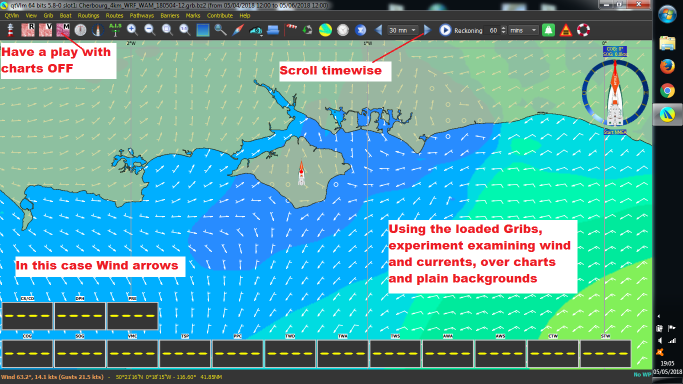Open the Grib menu
Screen dimensions: 683x384
coord(48,15)
